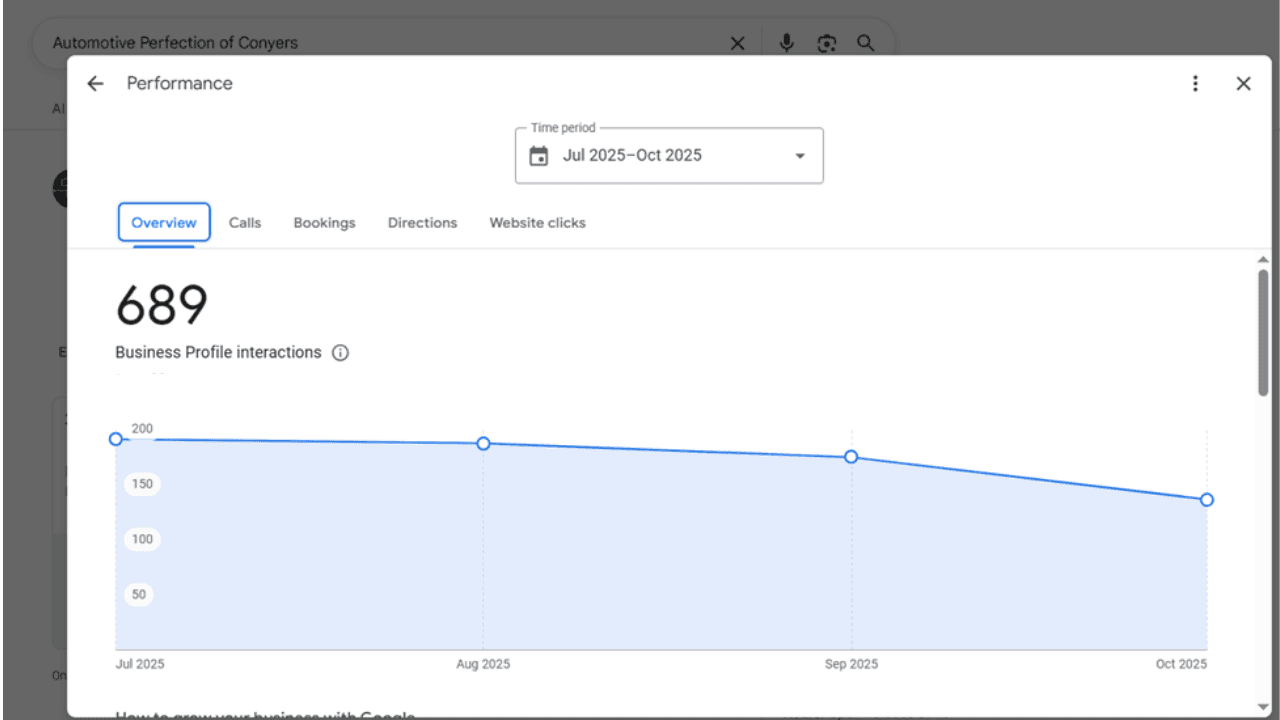The width and height of the screenshot is (1280, 720).
Task: Expand the Time period dropdown arrow
Action: click(799, 156)
